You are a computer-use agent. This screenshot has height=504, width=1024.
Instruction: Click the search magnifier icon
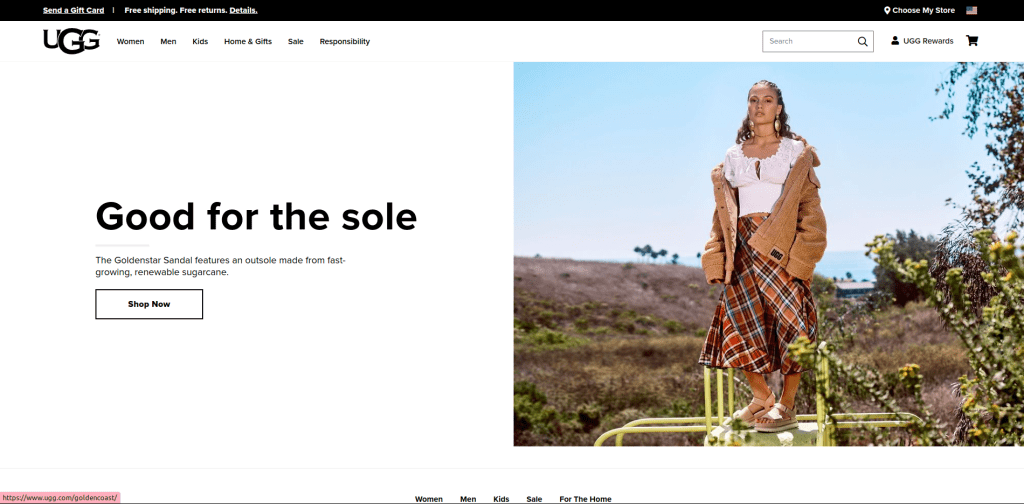click(x=863, y=41)
